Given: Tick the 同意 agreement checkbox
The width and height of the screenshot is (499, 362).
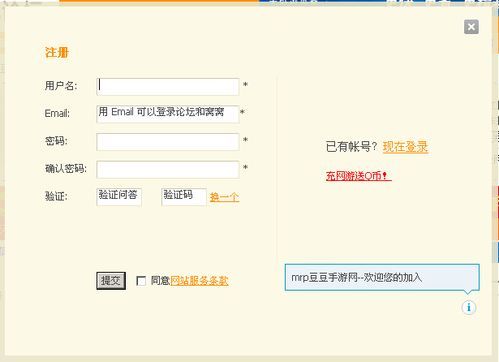Looking at the screenshot, I should pyautogui.click(x=141, y=281).
